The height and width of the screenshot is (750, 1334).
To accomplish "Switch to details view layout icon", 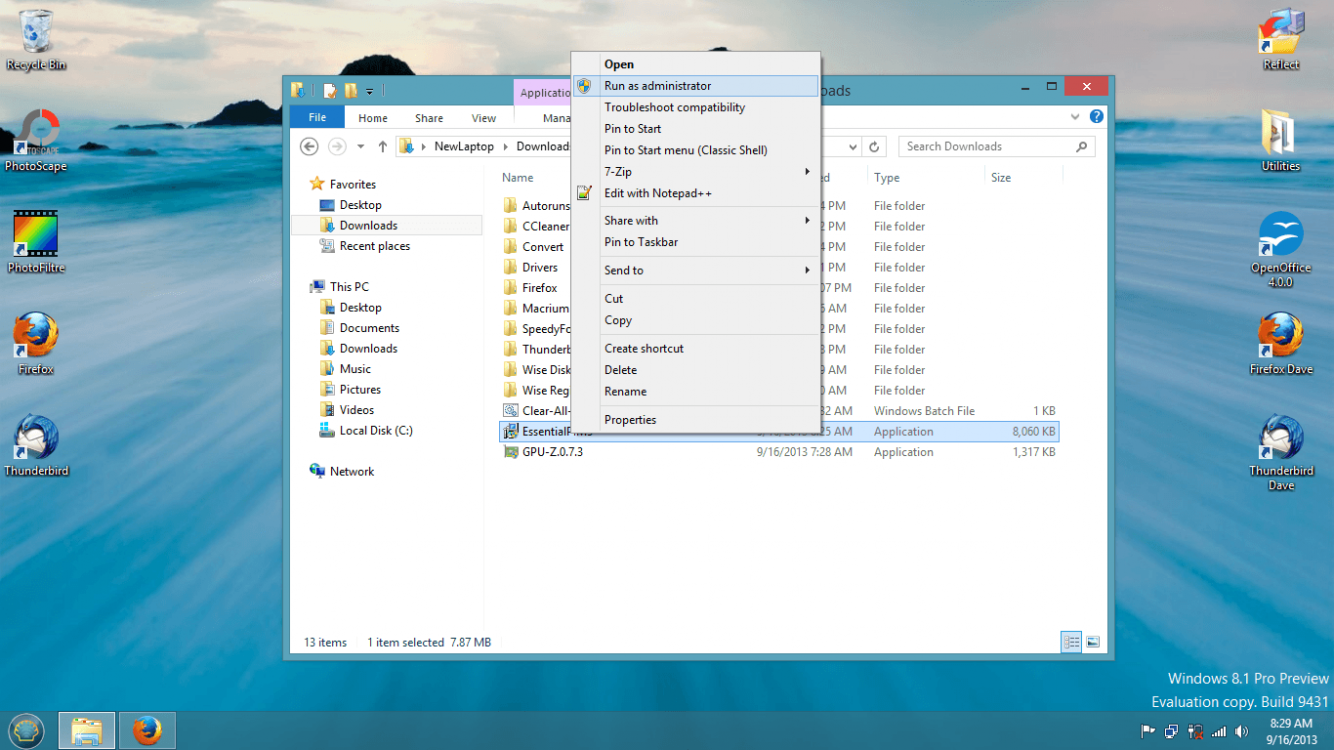I will point(1071,642).
